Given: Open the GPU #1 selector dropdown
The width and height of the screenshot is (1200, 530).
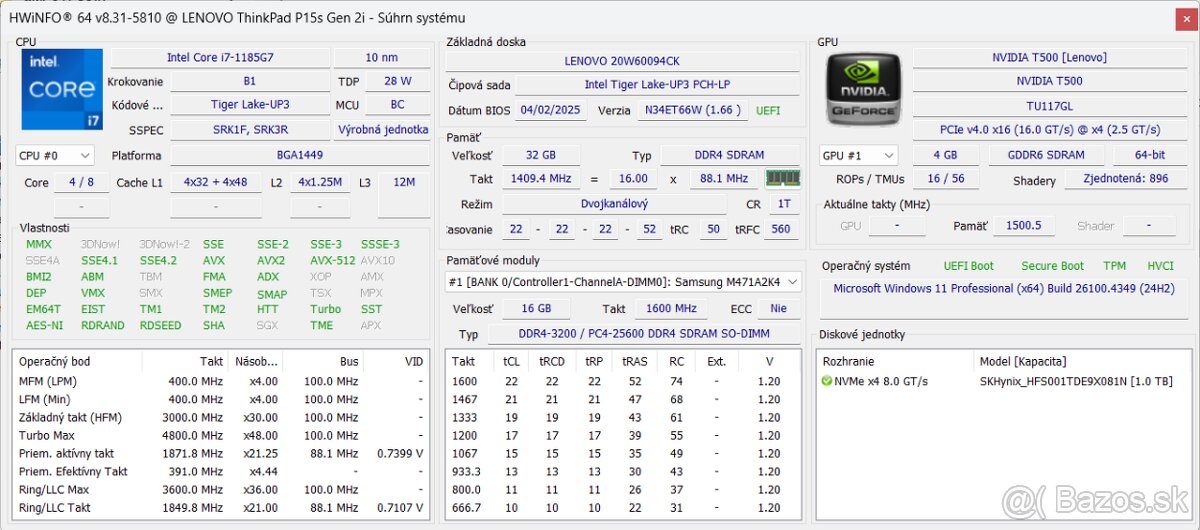Looking at the screenshot, I should pyautogui.click(x=857, y=155).
